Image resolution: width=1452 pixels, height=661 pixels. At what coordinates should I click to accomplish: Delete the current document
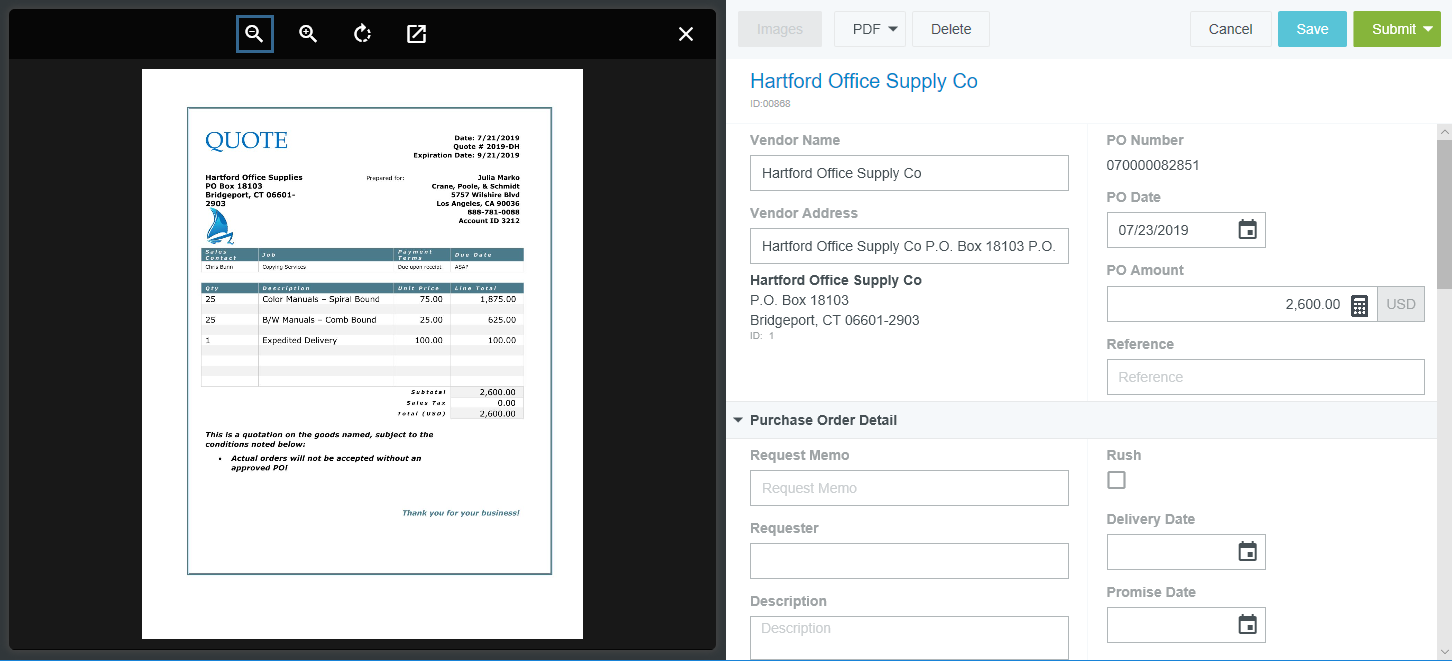(x=950, y=29)
